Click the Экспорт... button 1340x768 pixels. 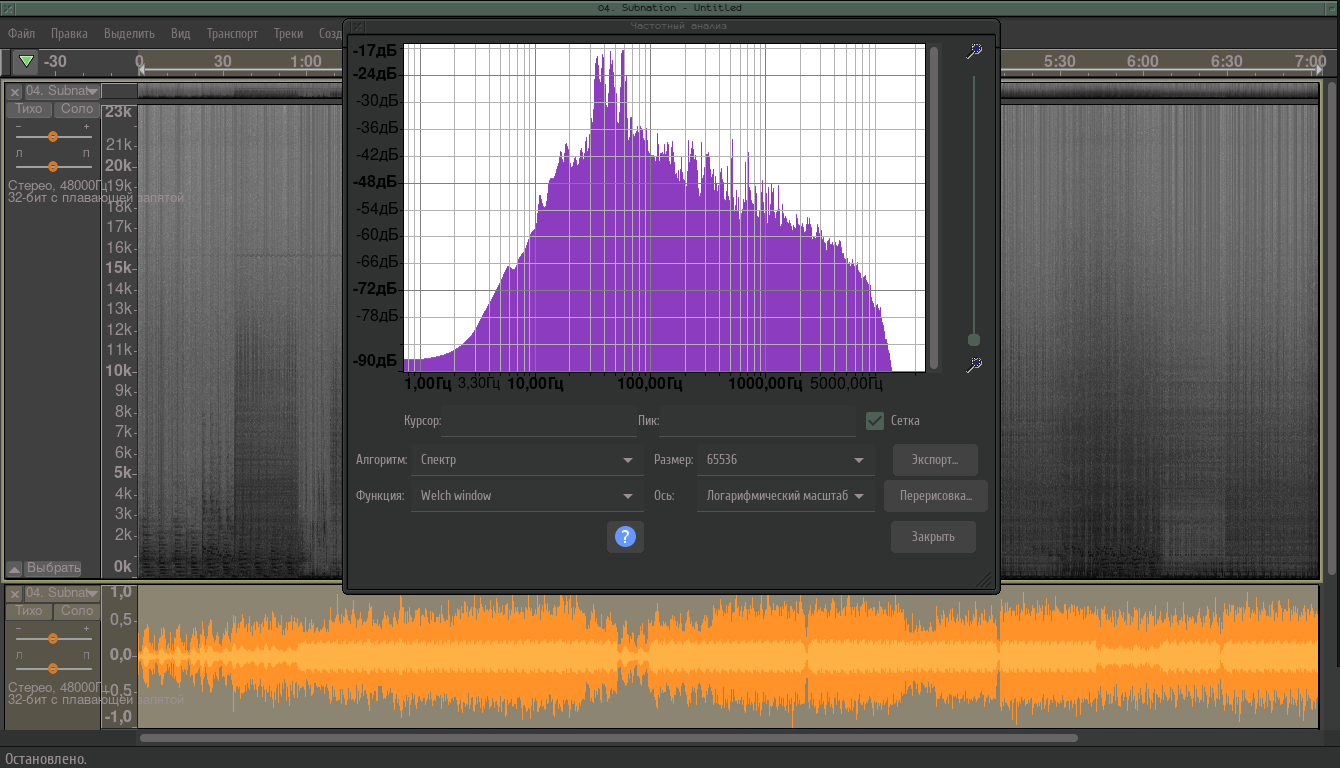[x=935, y=460]
